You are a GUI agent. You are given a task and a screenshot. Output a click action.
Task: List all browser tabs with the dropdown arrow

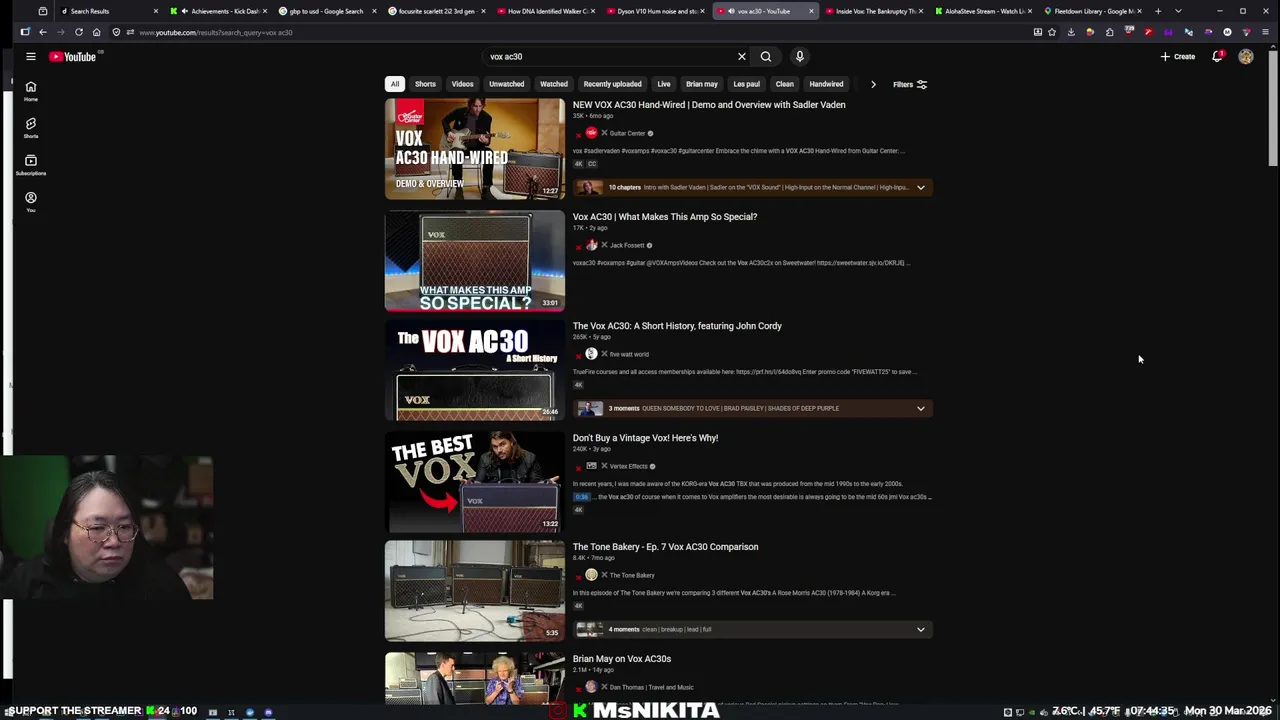click(x=1178, y=11)
